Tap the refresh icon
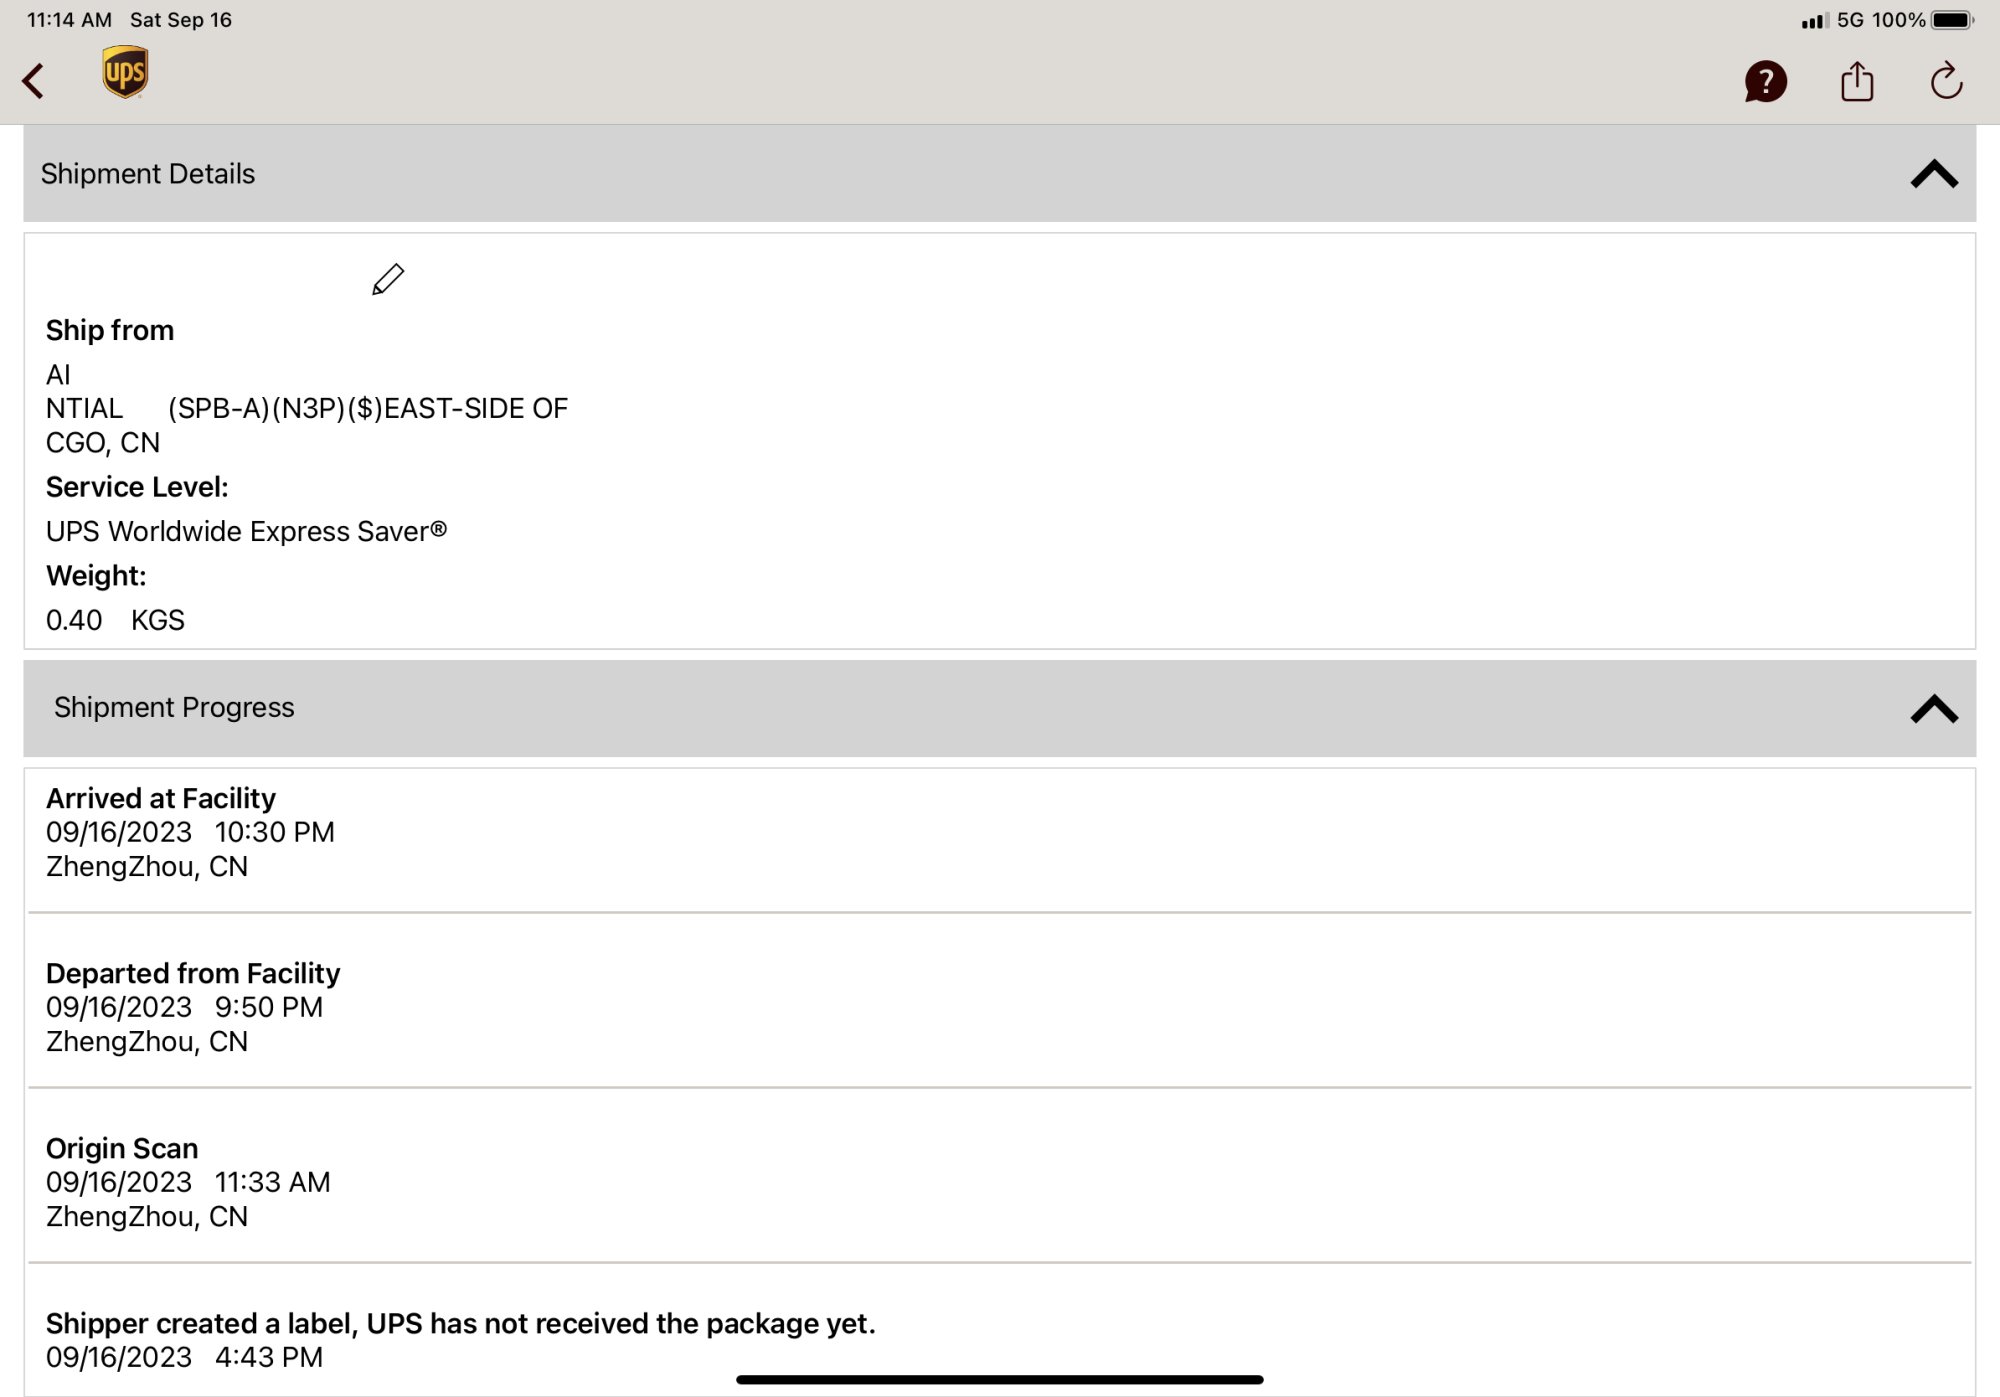 click(x=1946, y=81)
